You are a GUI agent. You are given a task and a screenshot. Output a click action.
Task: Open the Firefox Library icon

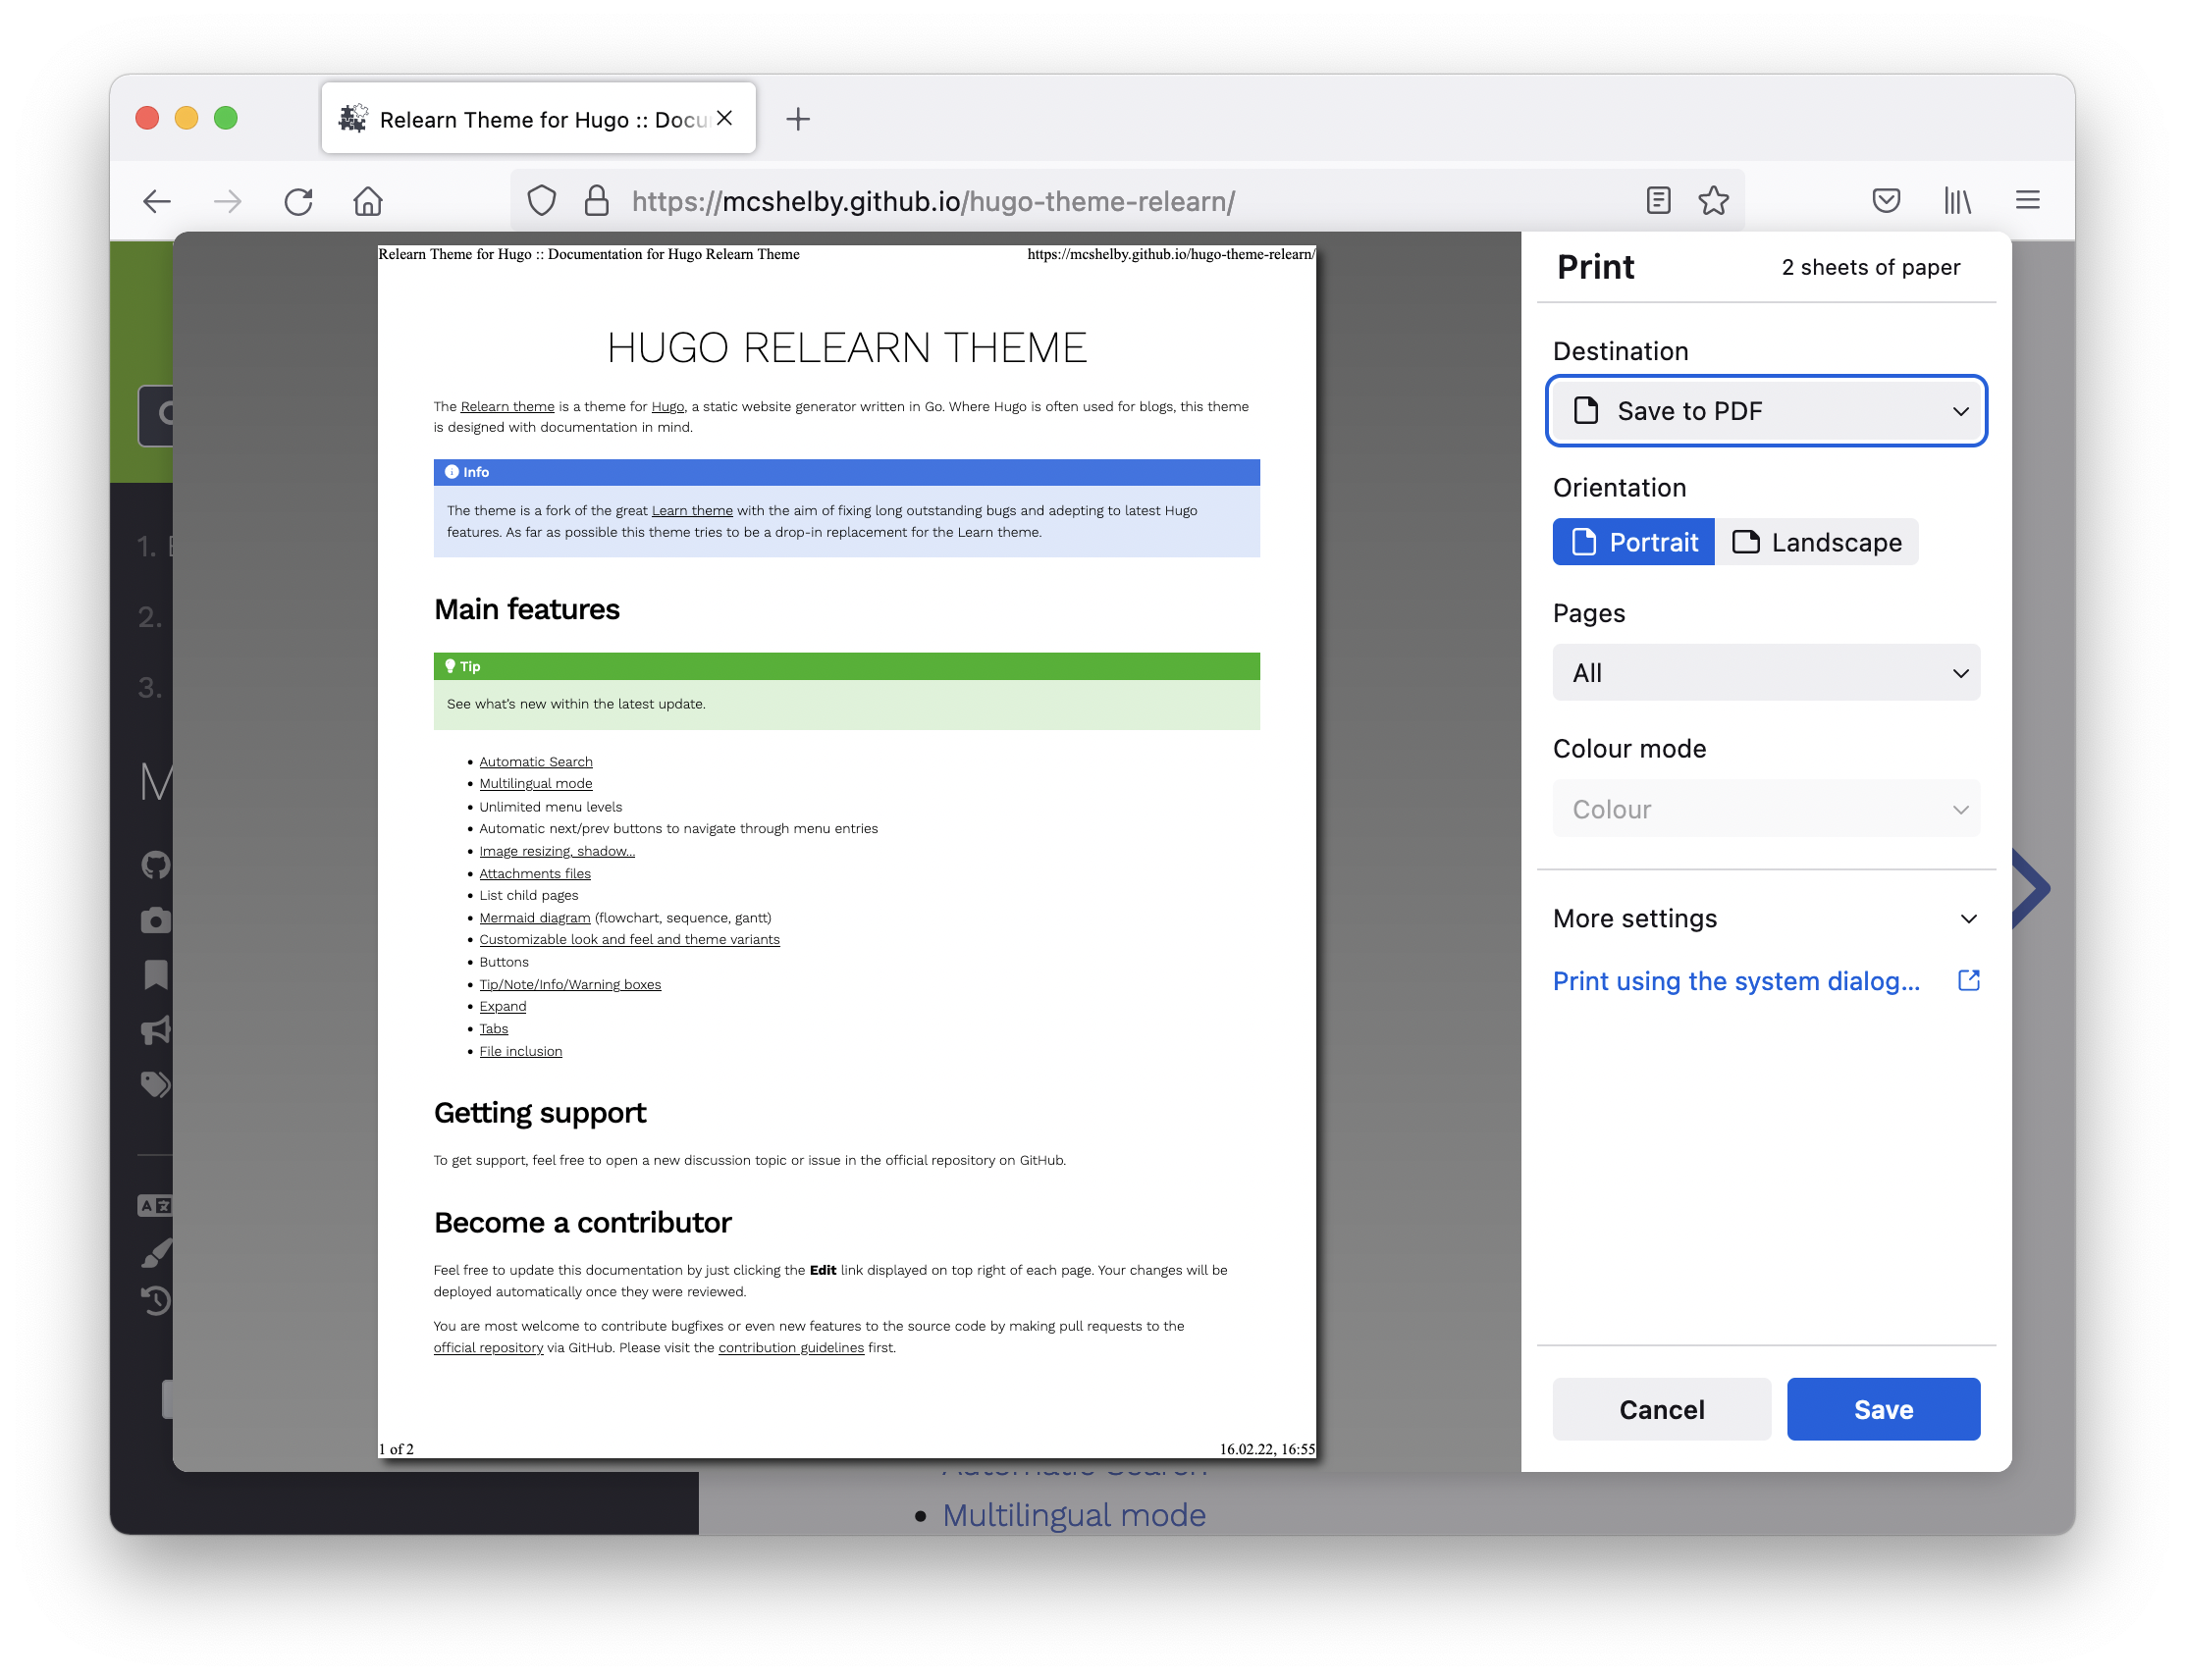pyautogui.click(x=1957, y=200)
